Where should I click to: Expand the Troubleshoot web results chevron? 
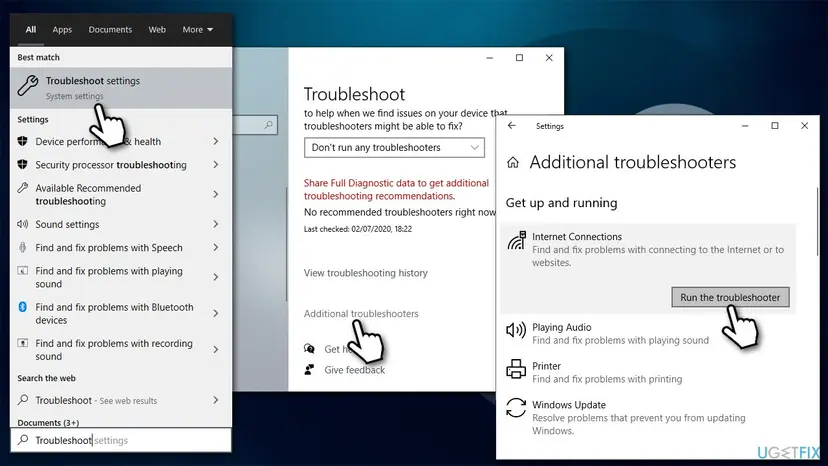pos(215,400)
